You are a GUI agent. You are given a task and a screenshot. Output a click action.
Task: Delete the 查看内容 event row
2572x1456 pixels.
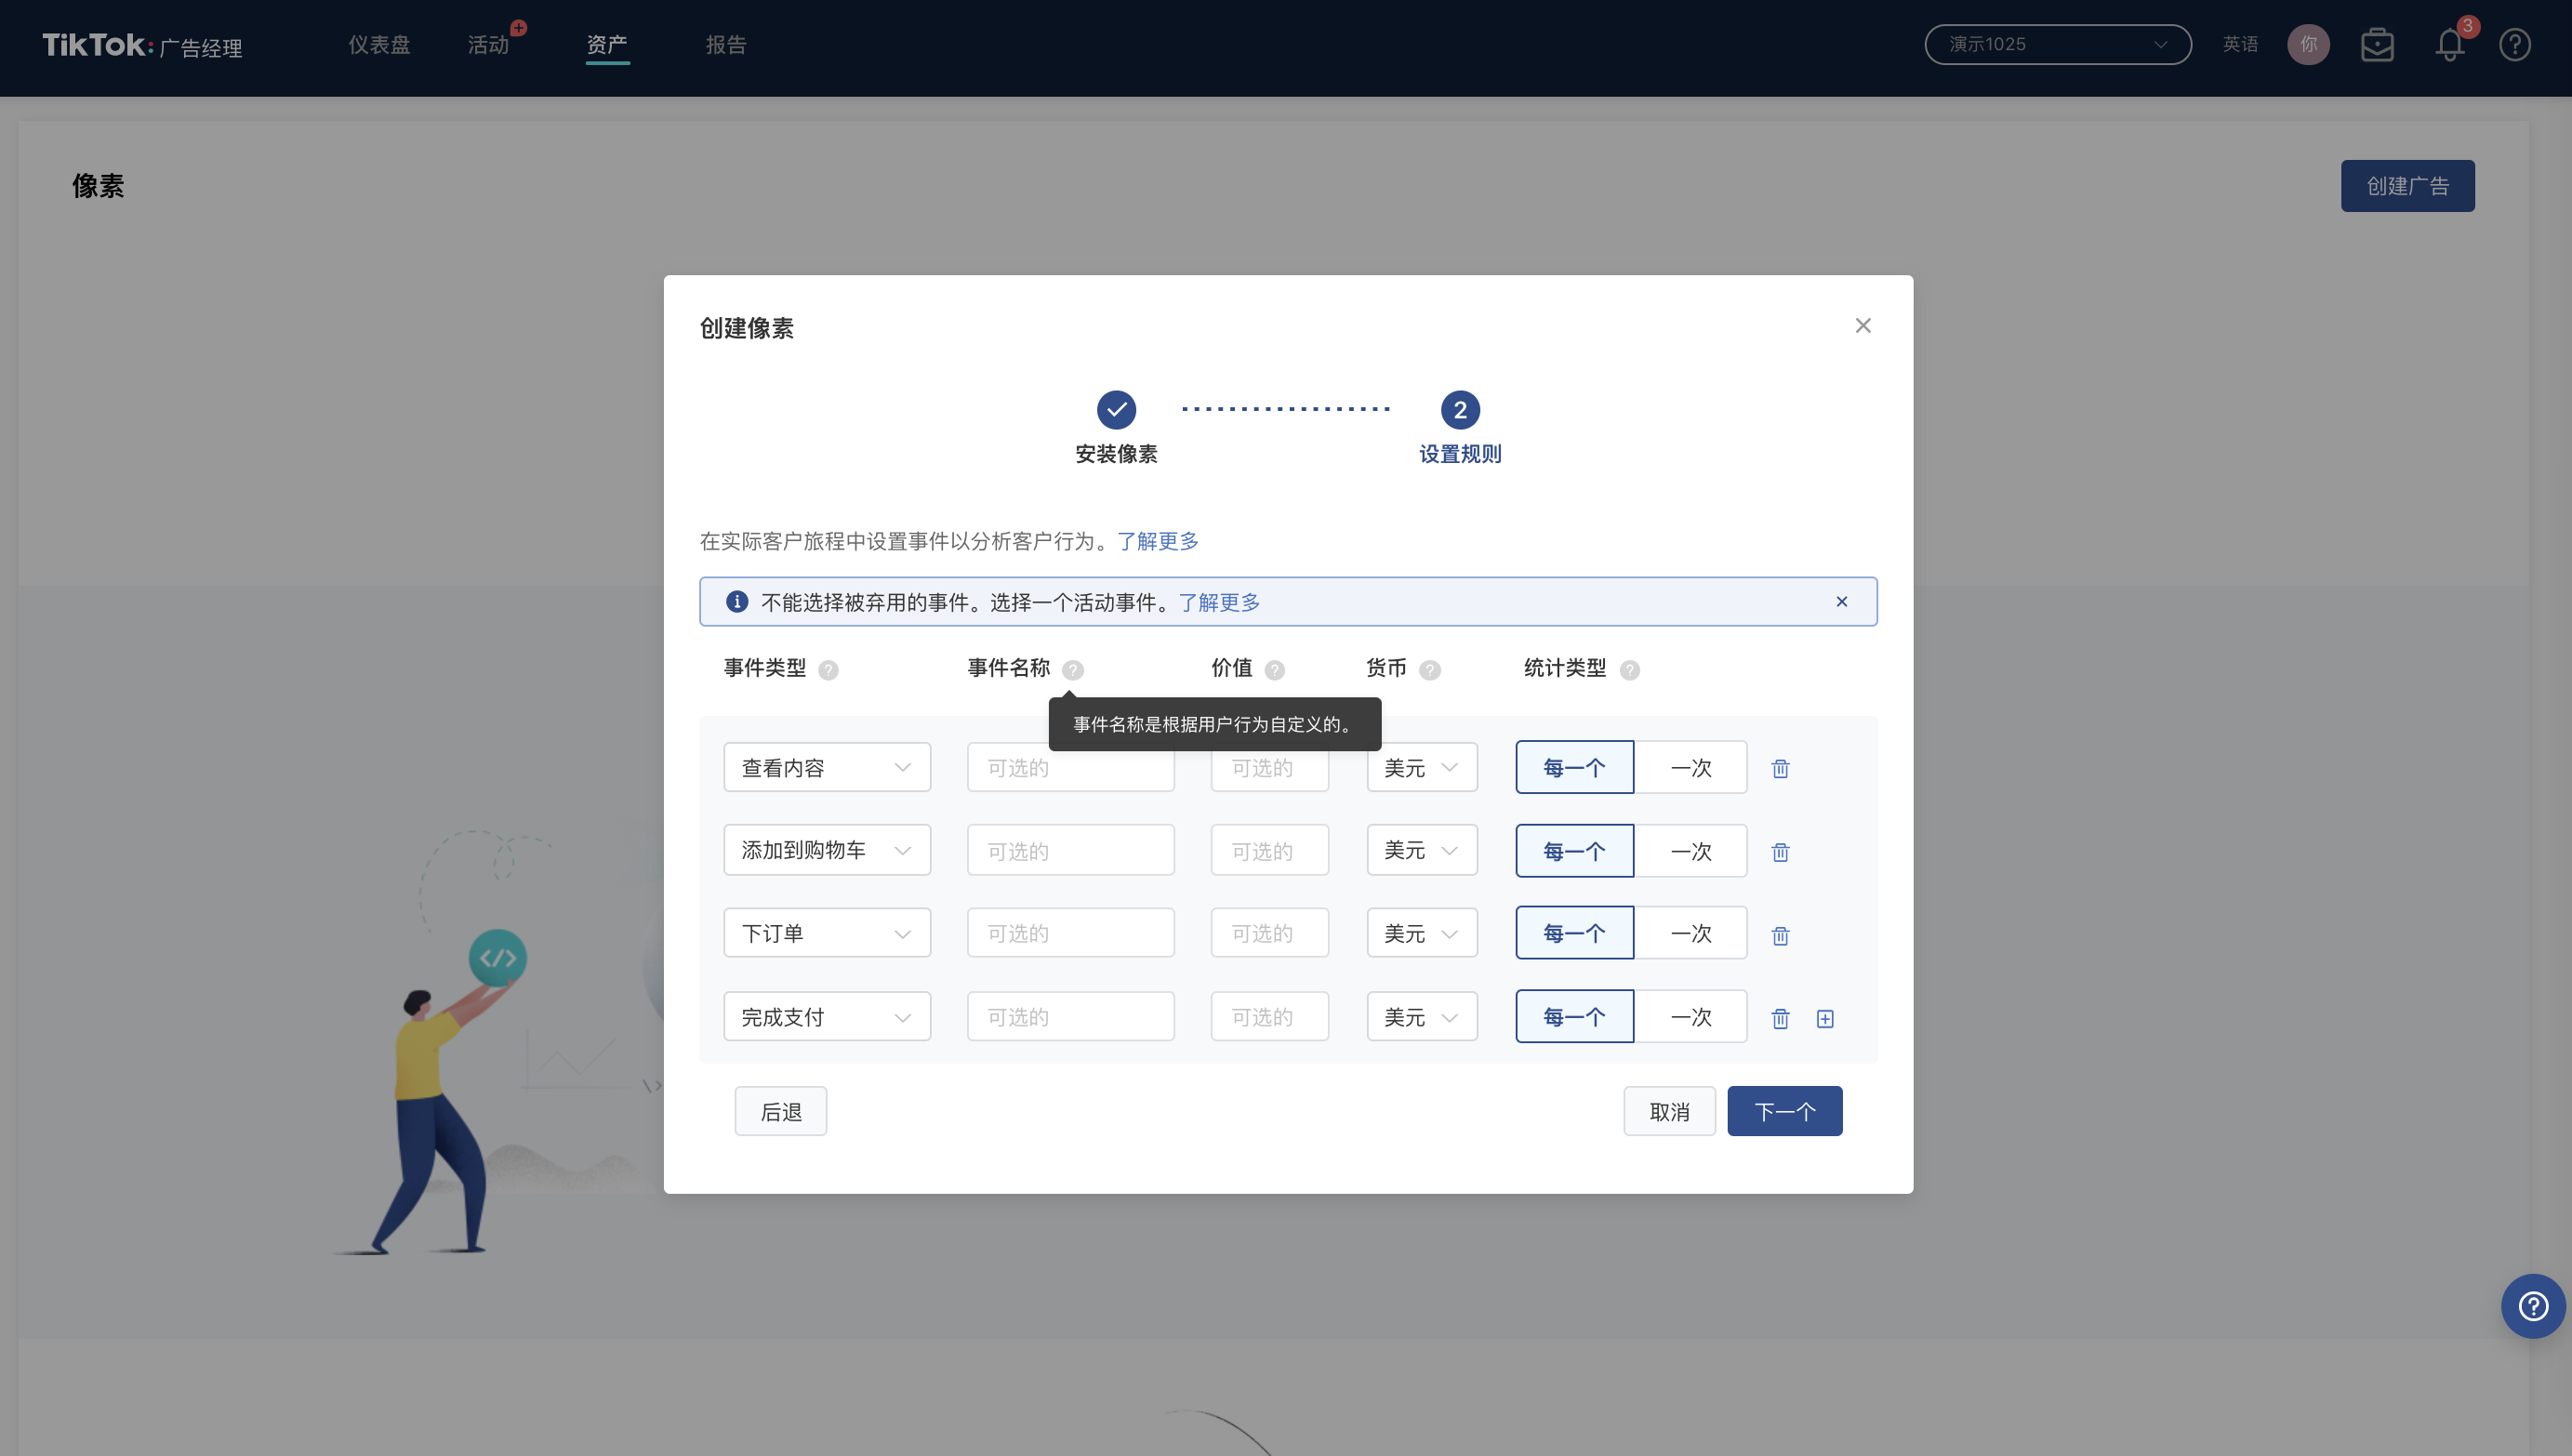(1780, 768)
